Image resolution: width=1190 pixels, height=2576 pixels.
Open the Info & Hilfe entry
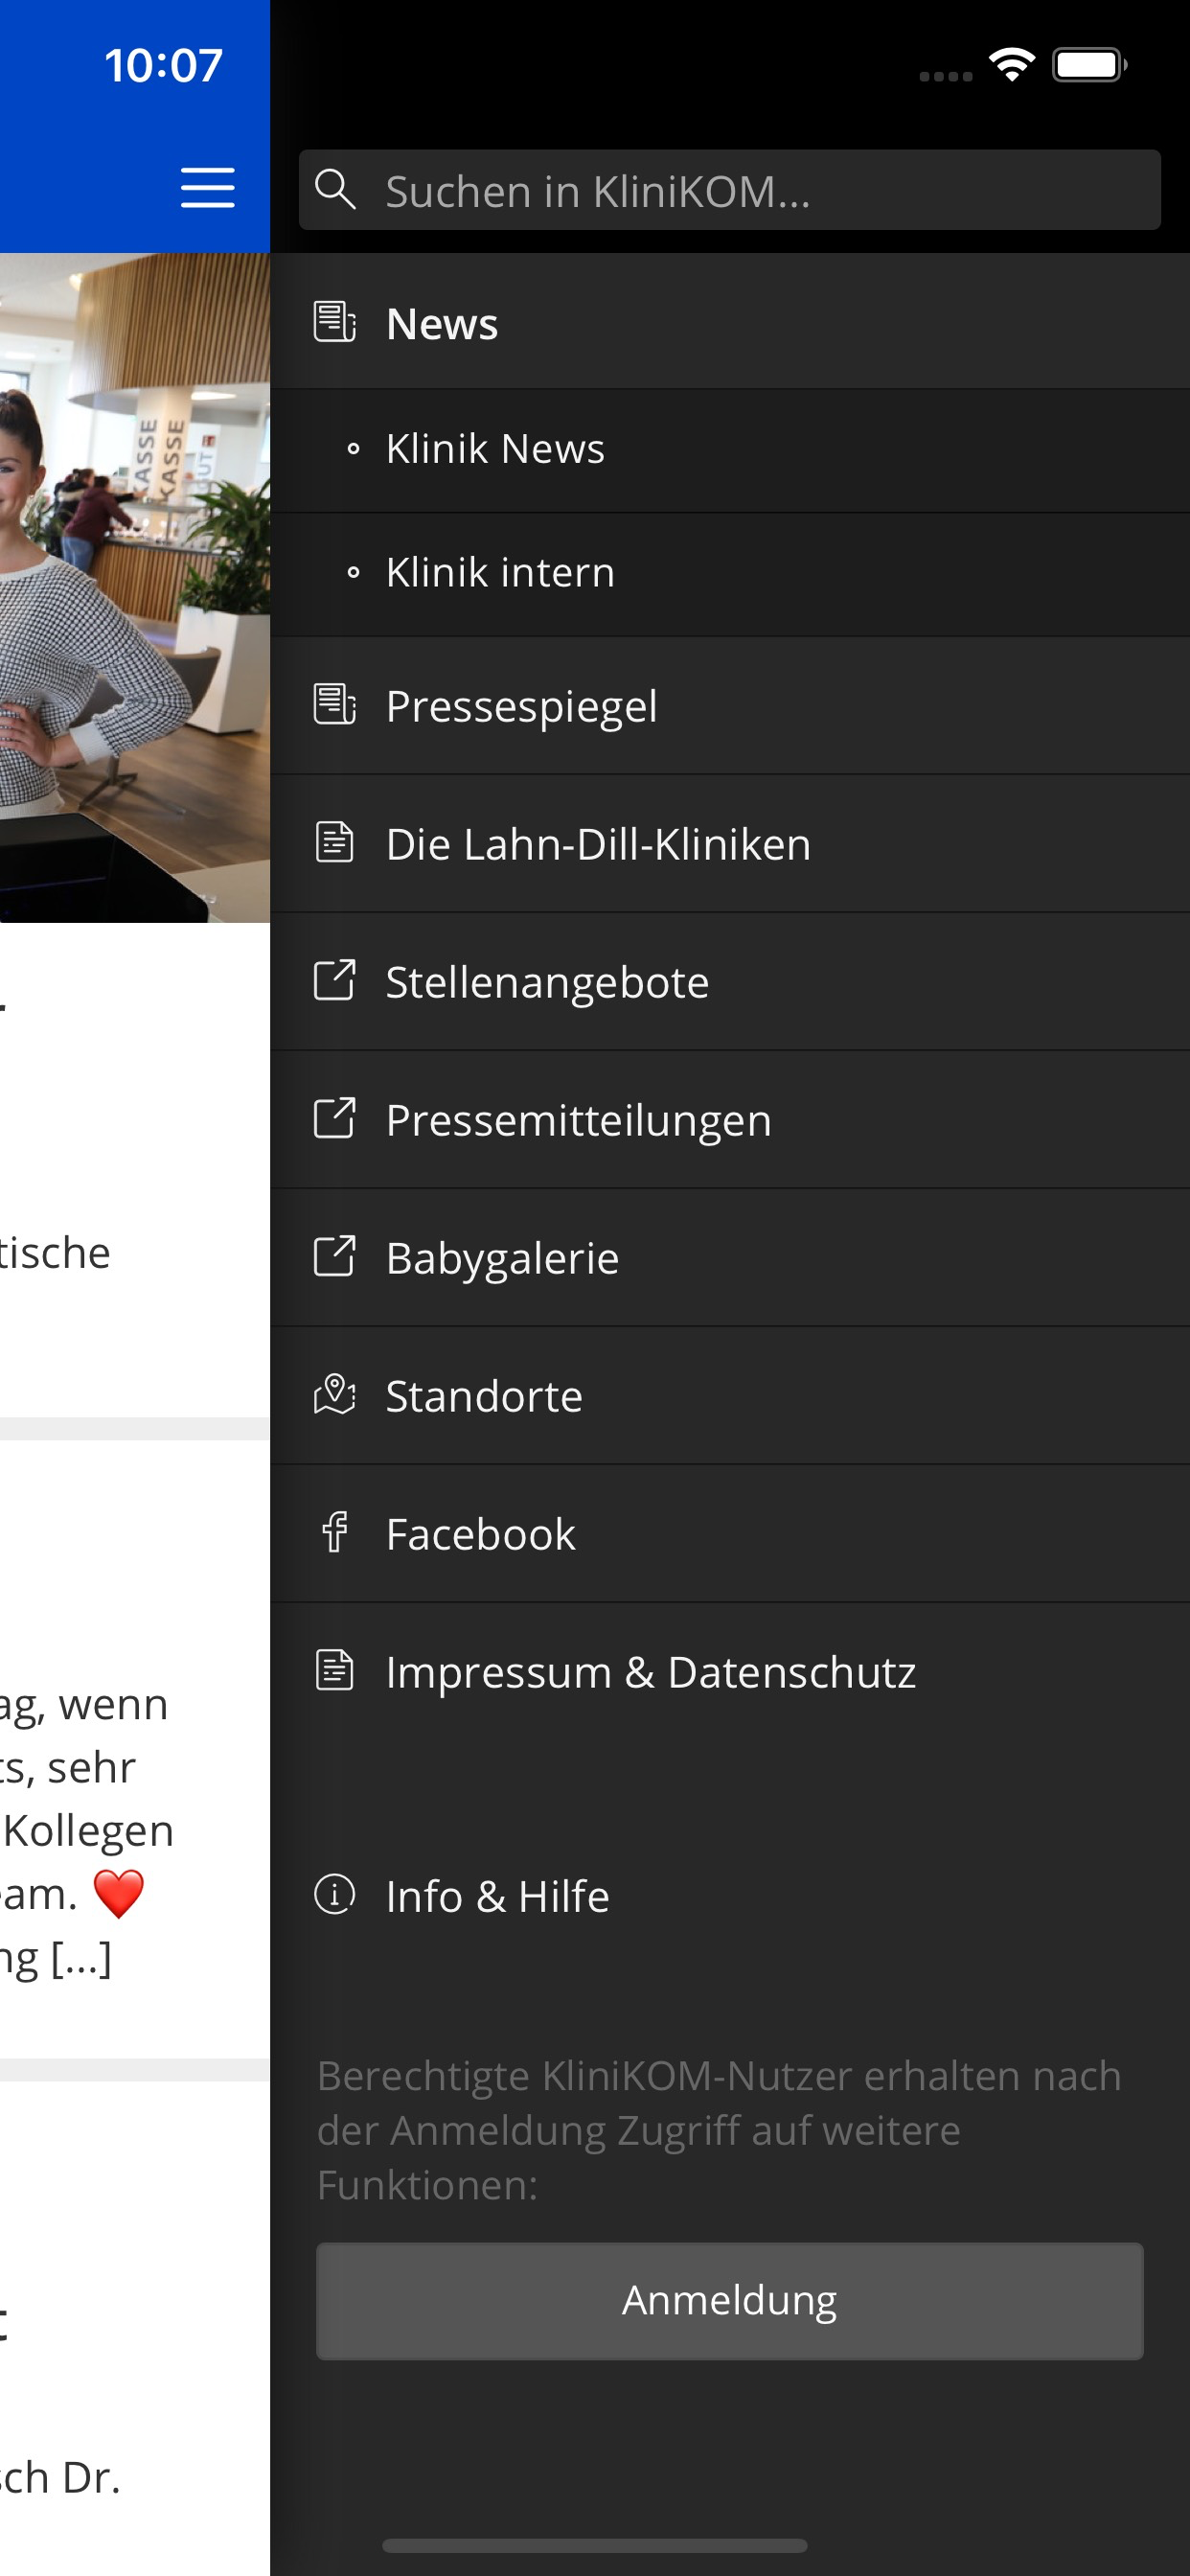click(x=729, y=1896)
